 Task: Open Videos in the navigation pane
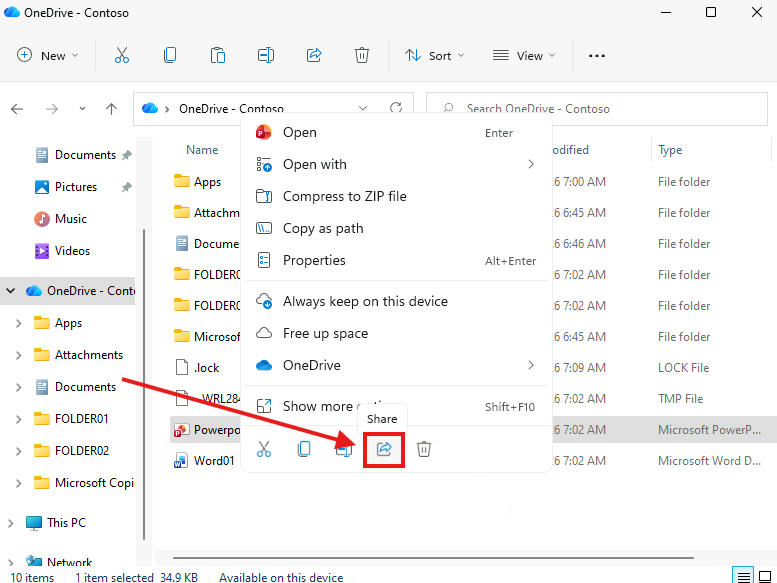pos(72,251)
